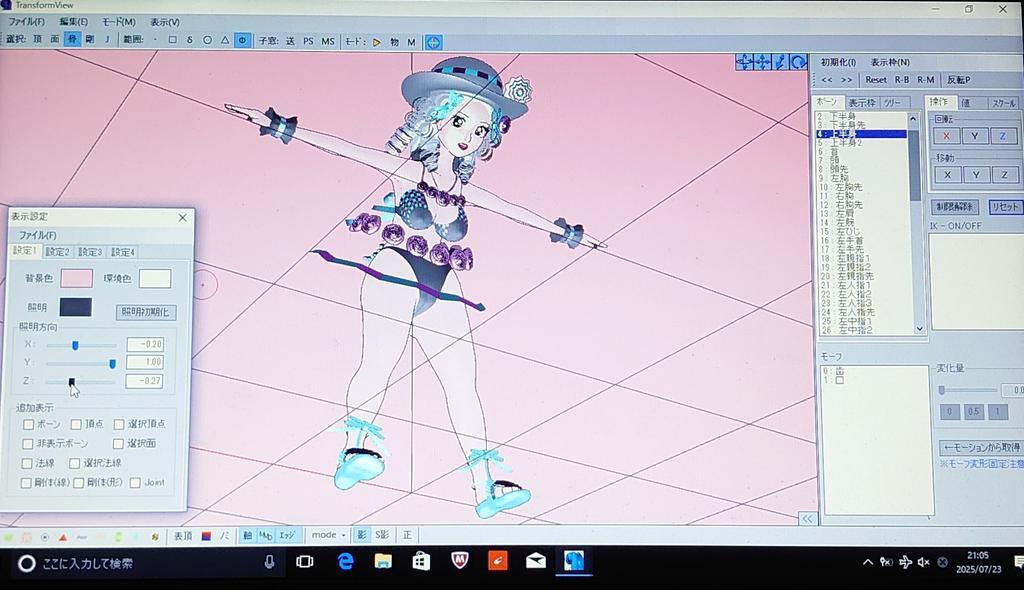Image resolution: width=1024 pixels, height=590 pixels.
Task: Toggle エッジ edge display button
Action: 287,535
